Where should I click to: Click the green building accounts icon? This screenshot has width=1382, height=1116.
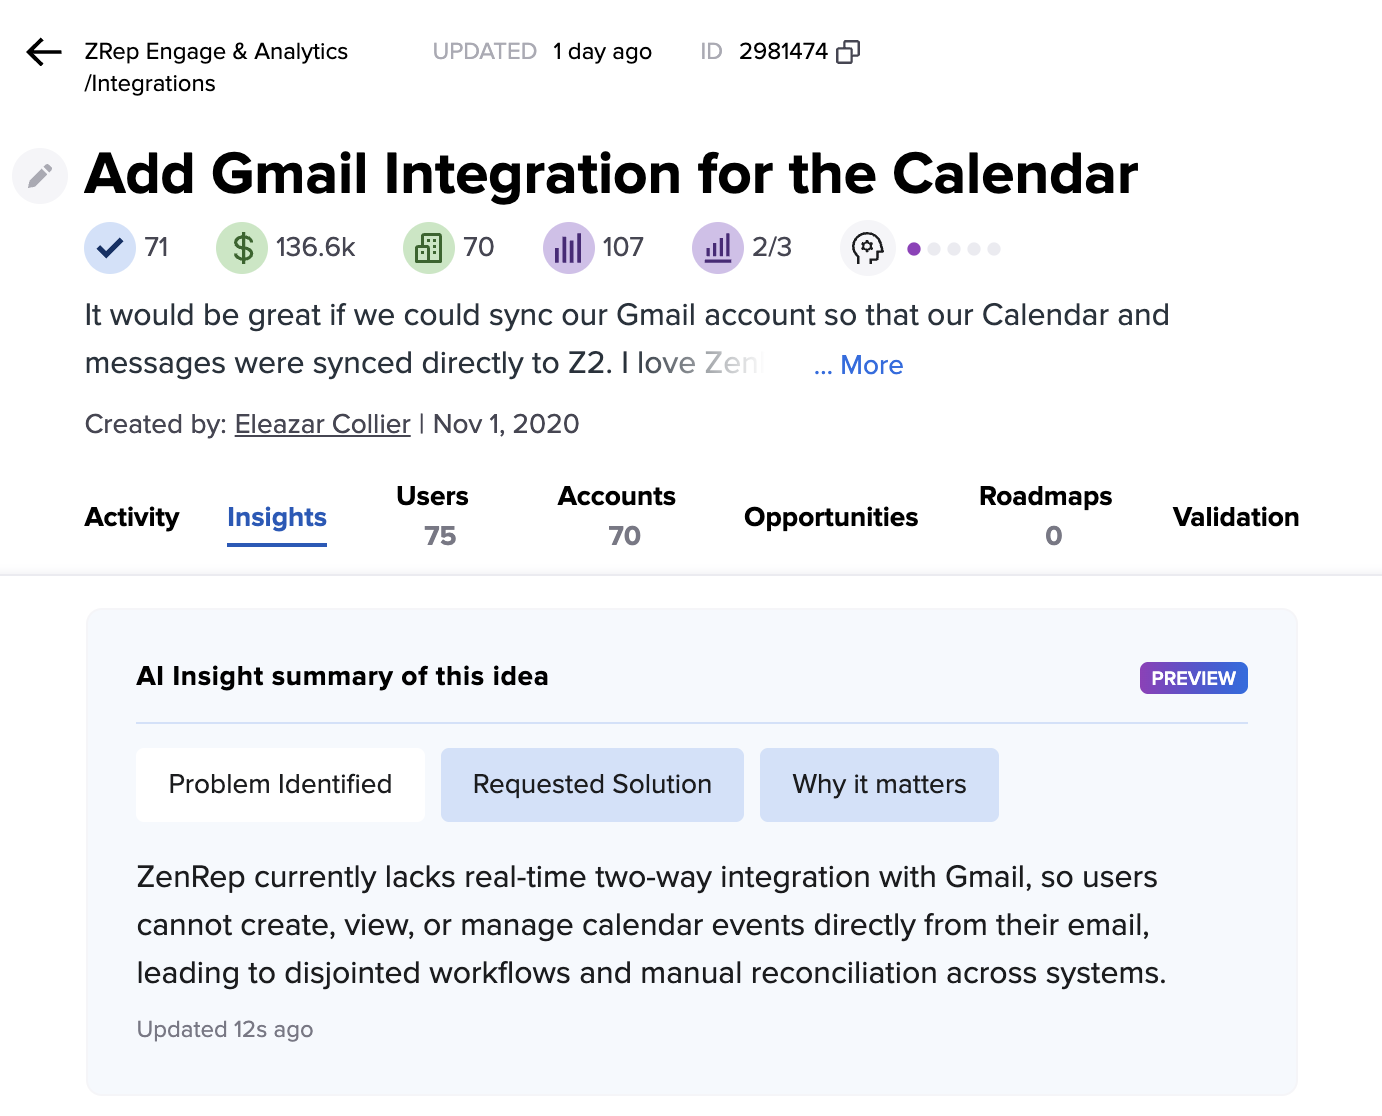pos(429,248)
